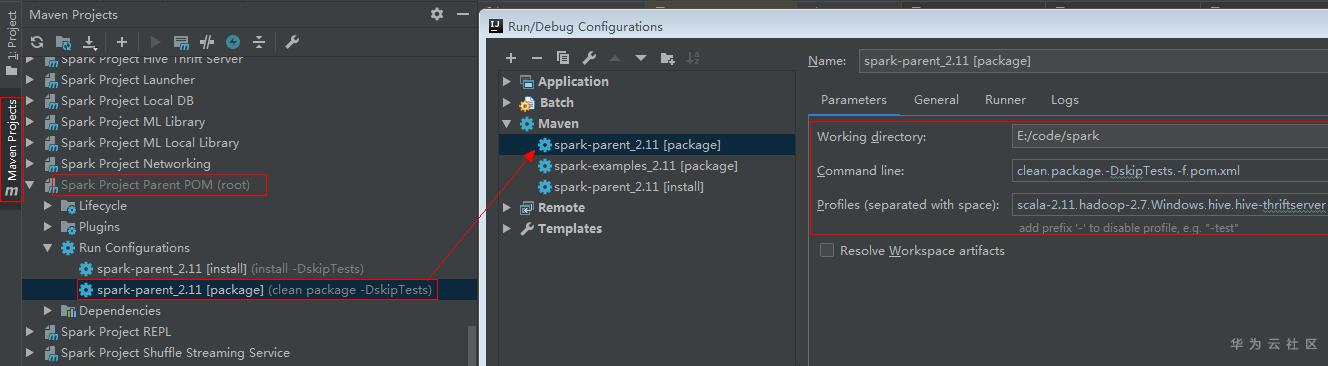Toggle Maven Projects side tab
The width and height of the screenshot is (1328, 366).
11,148
